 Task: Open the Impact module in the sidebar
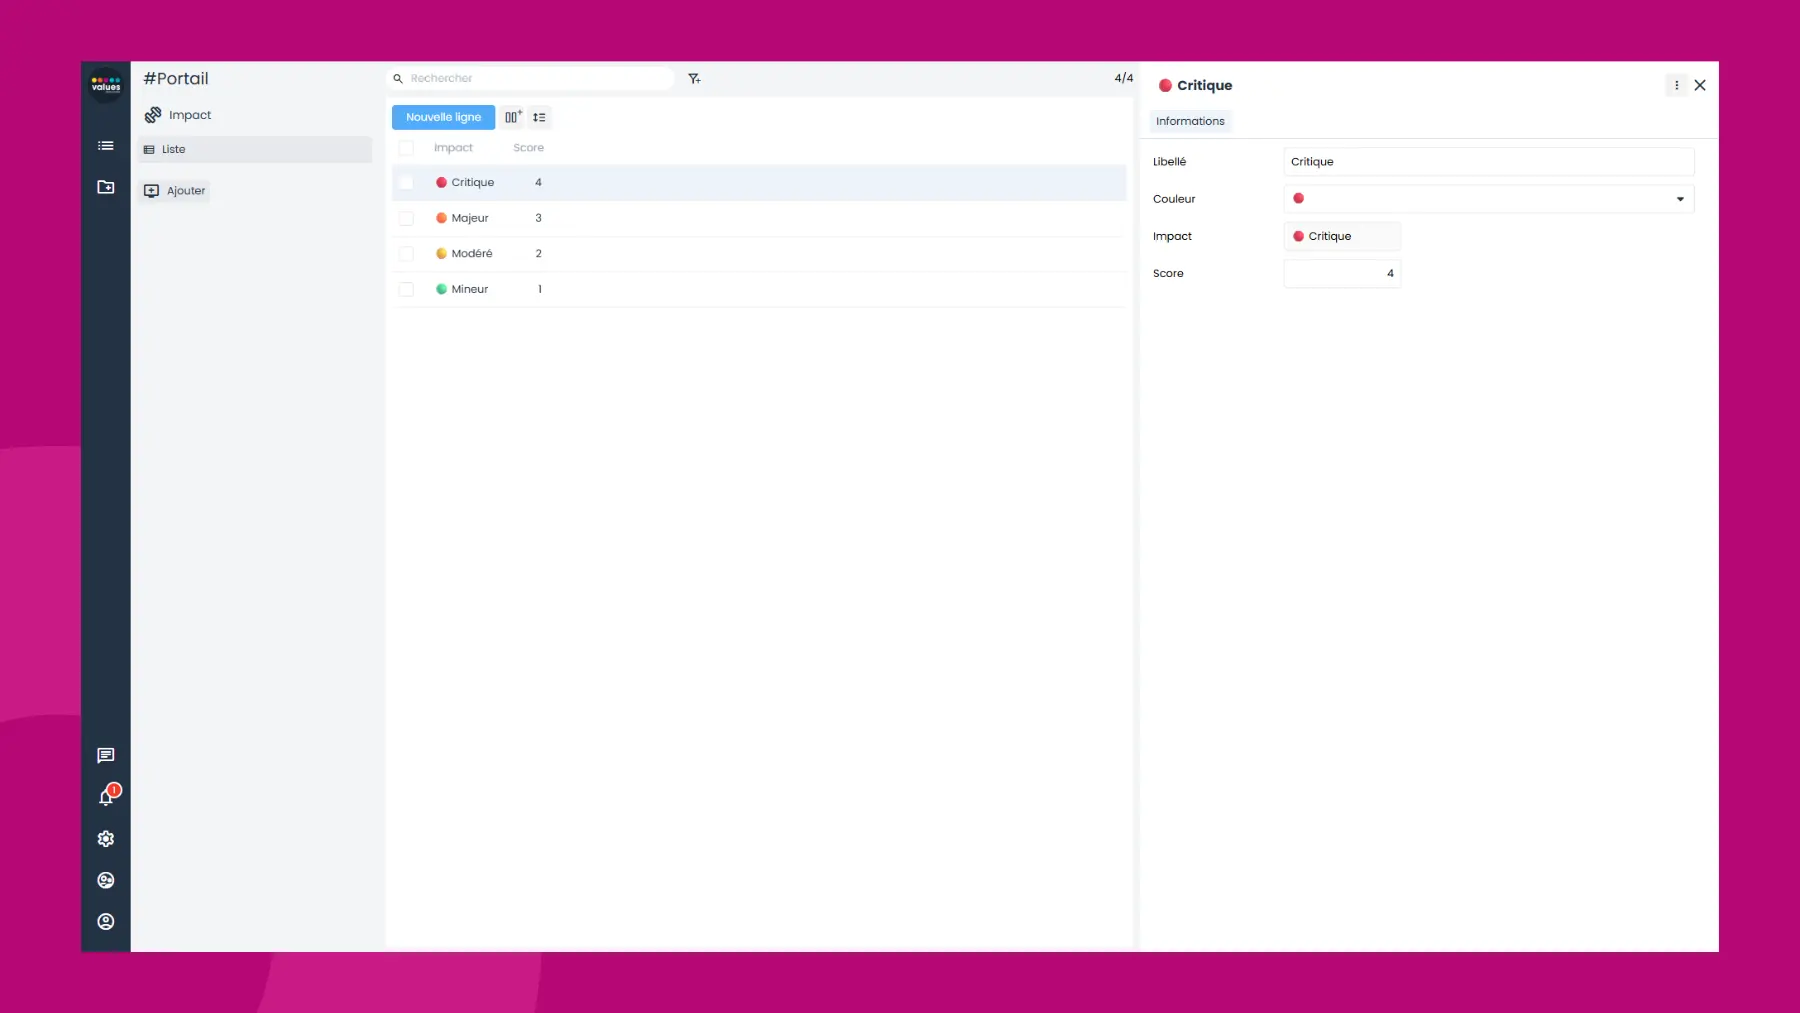(x=189, y=115)
